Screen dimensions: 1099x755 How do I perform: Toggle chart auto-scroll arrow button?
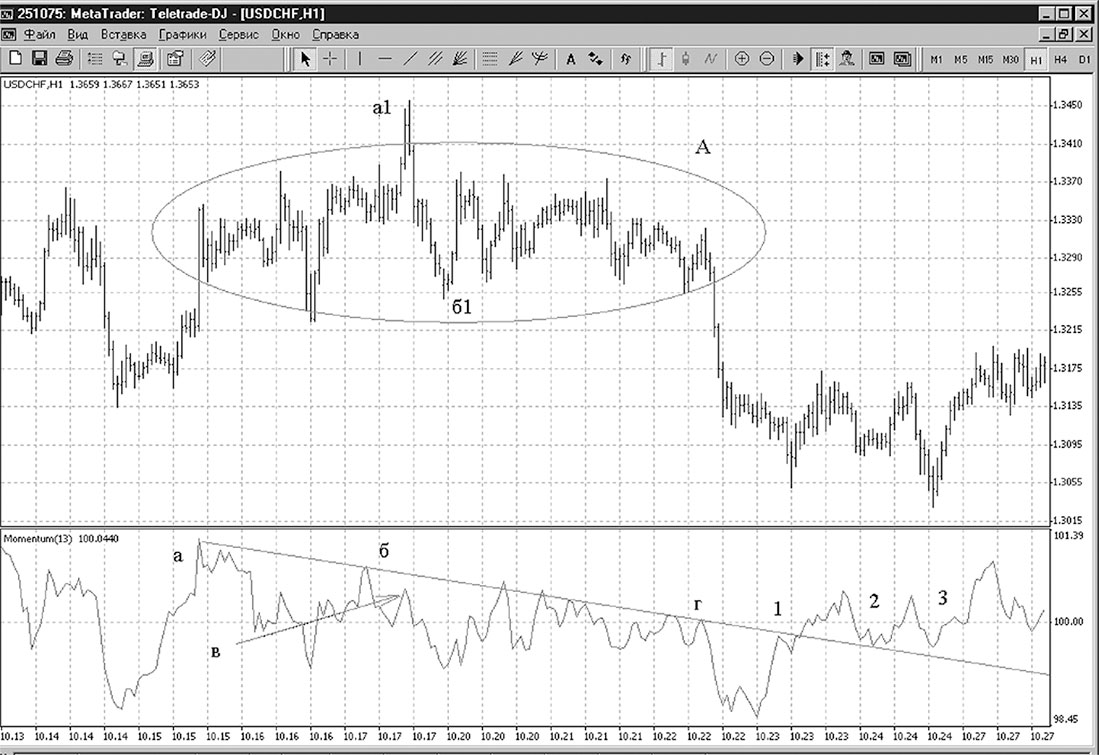pos(798,60)
